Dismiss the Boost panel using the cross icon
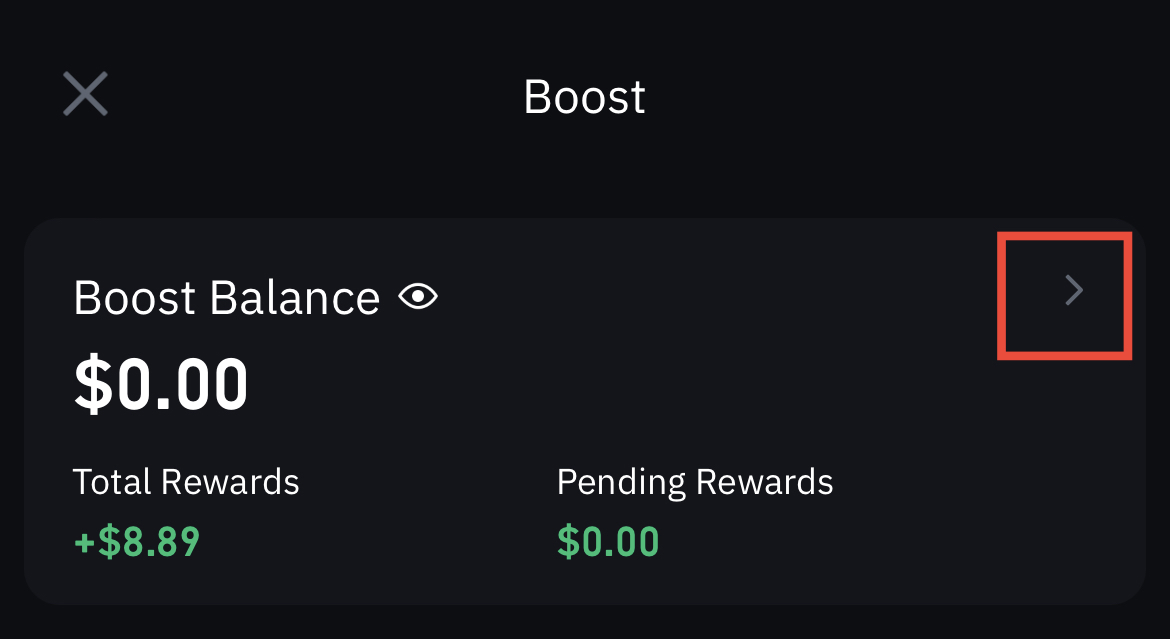Screen dimensions: 1170x639 [85, 95]
